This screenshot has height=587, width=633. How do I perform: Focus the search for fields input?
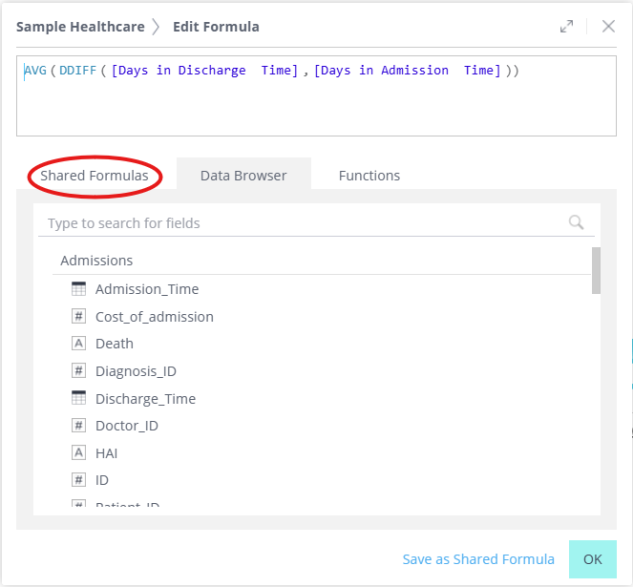(300, 223)
